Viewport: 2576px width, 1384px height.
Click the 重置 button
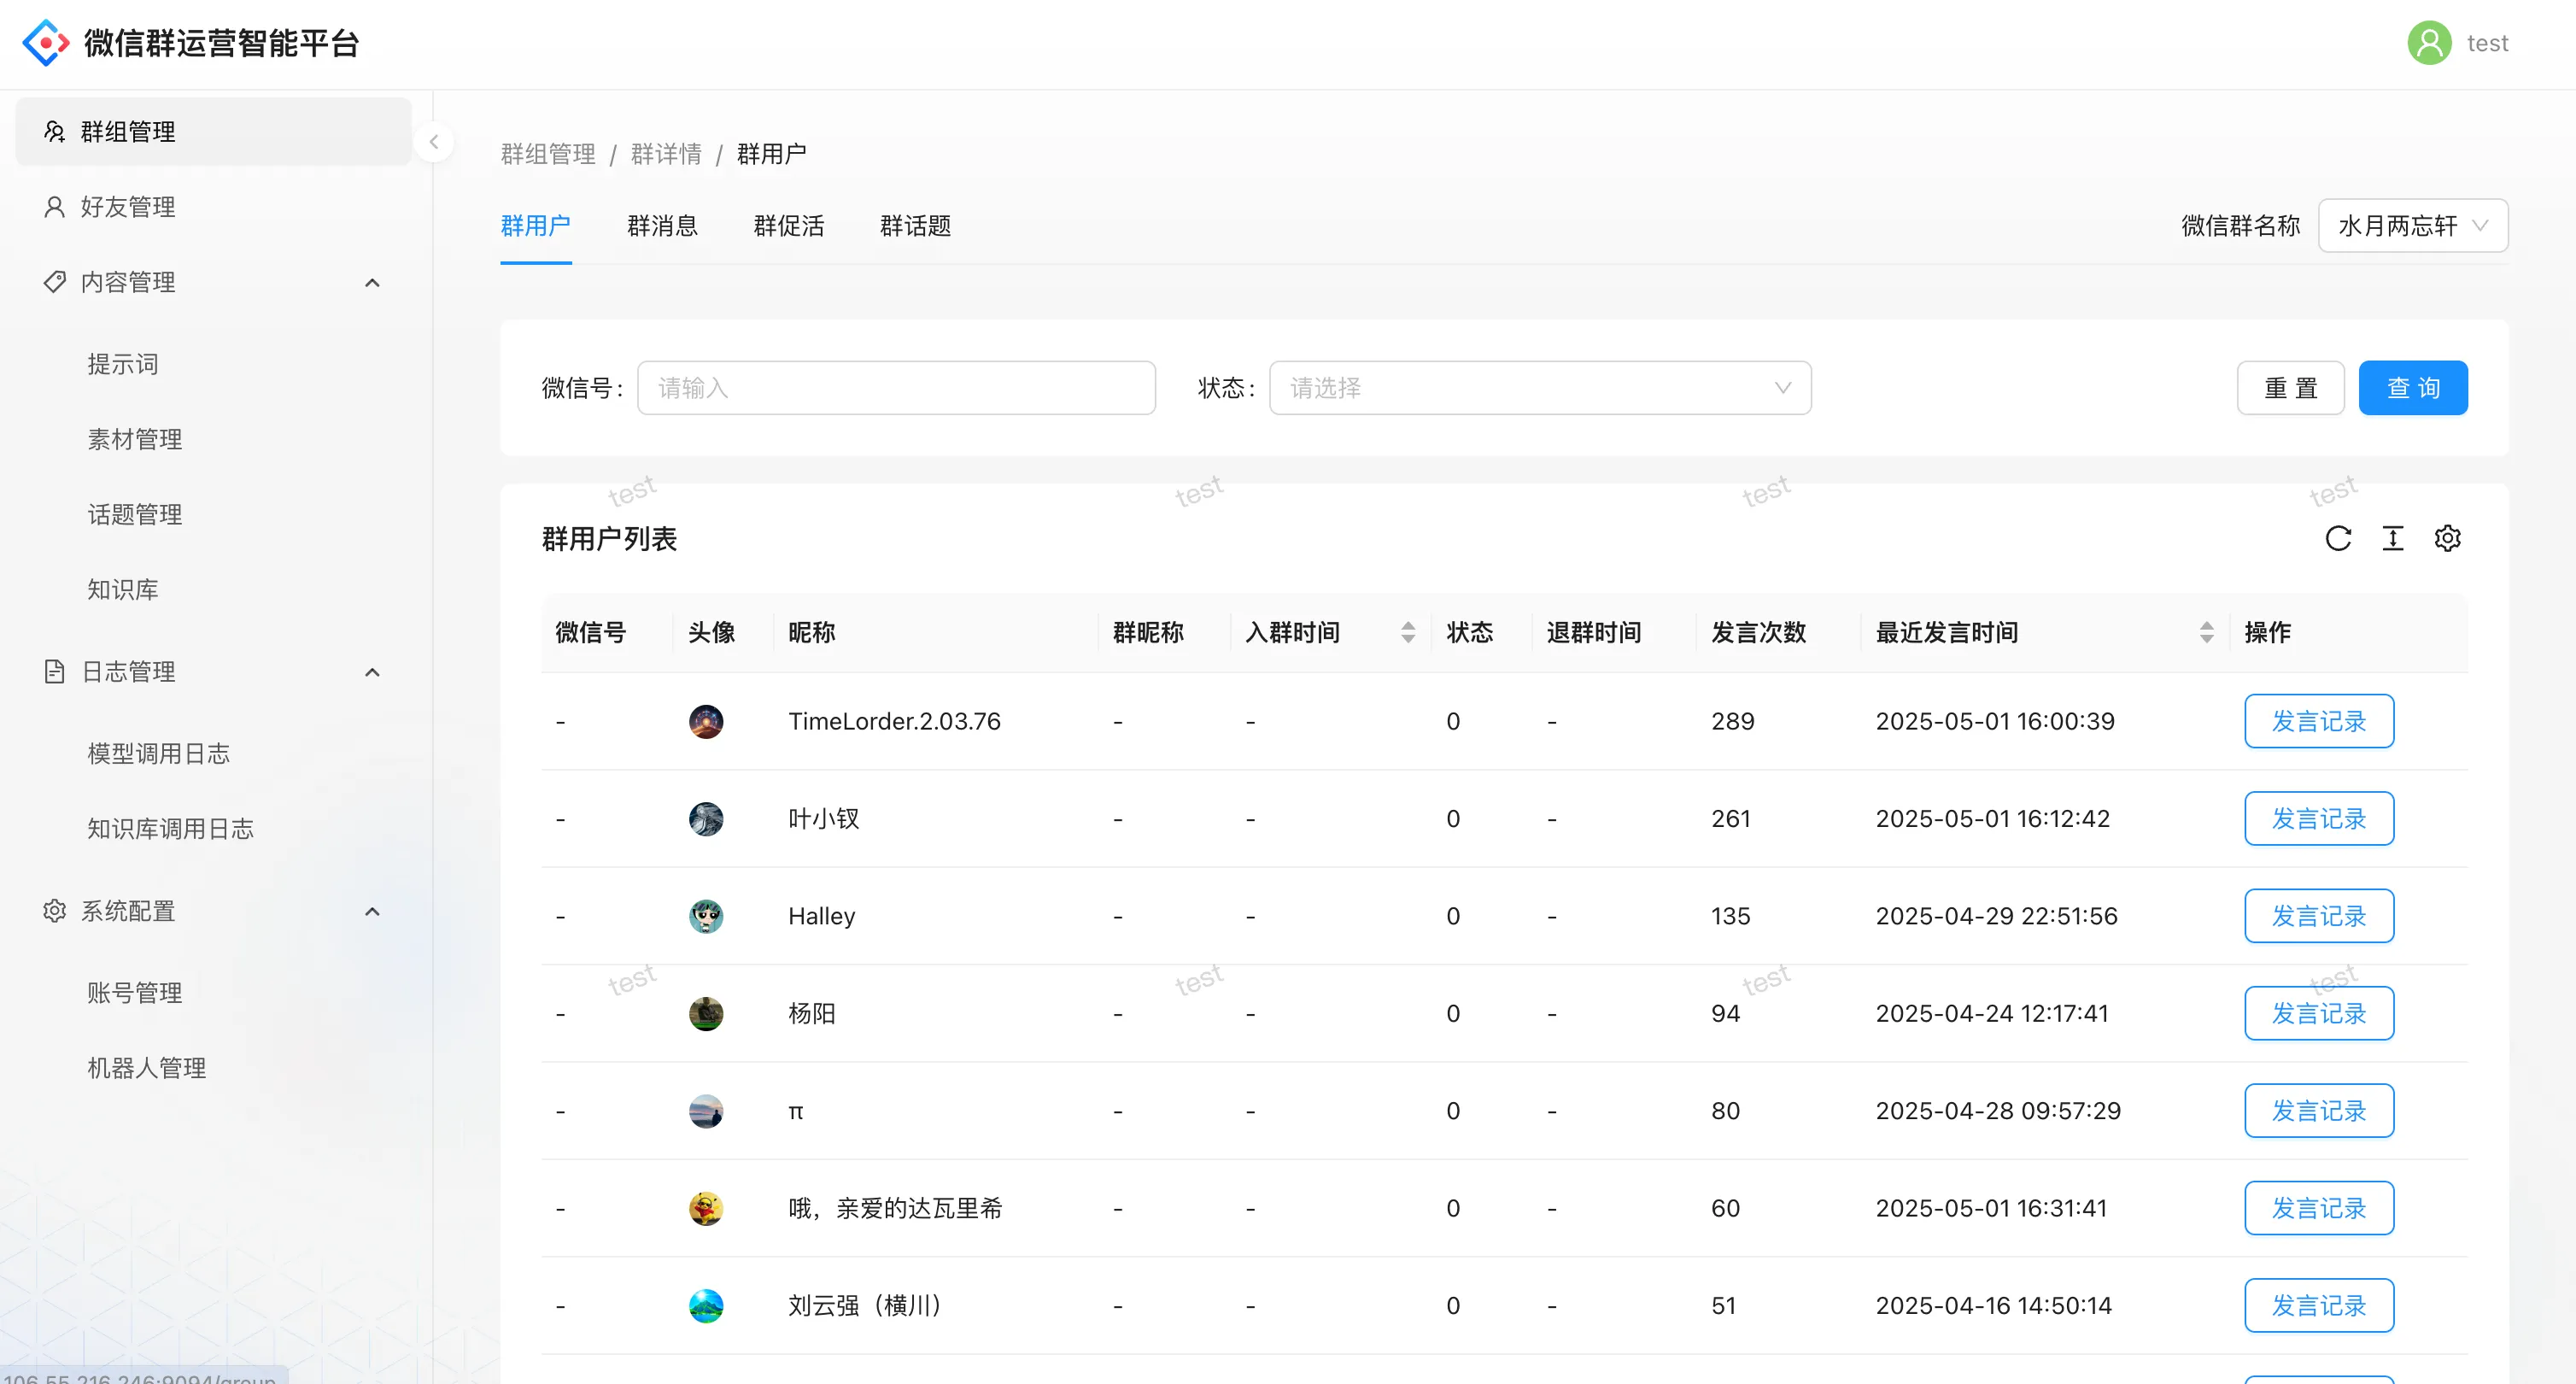pyautogui.click(x=2290, y=388)
